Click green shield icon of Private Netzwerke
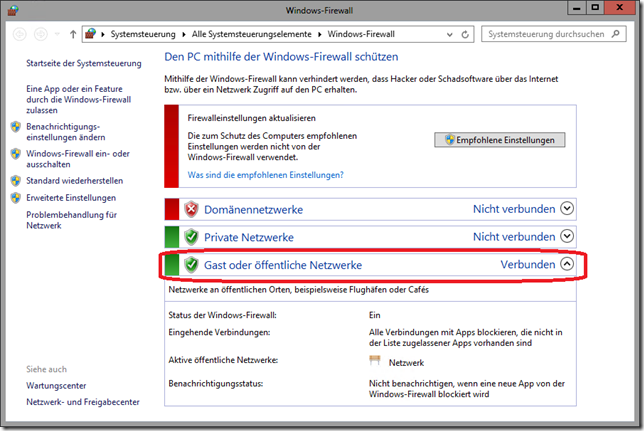This screenshot has height=431, width=644. pyautogui.click(x=191, y=237)
